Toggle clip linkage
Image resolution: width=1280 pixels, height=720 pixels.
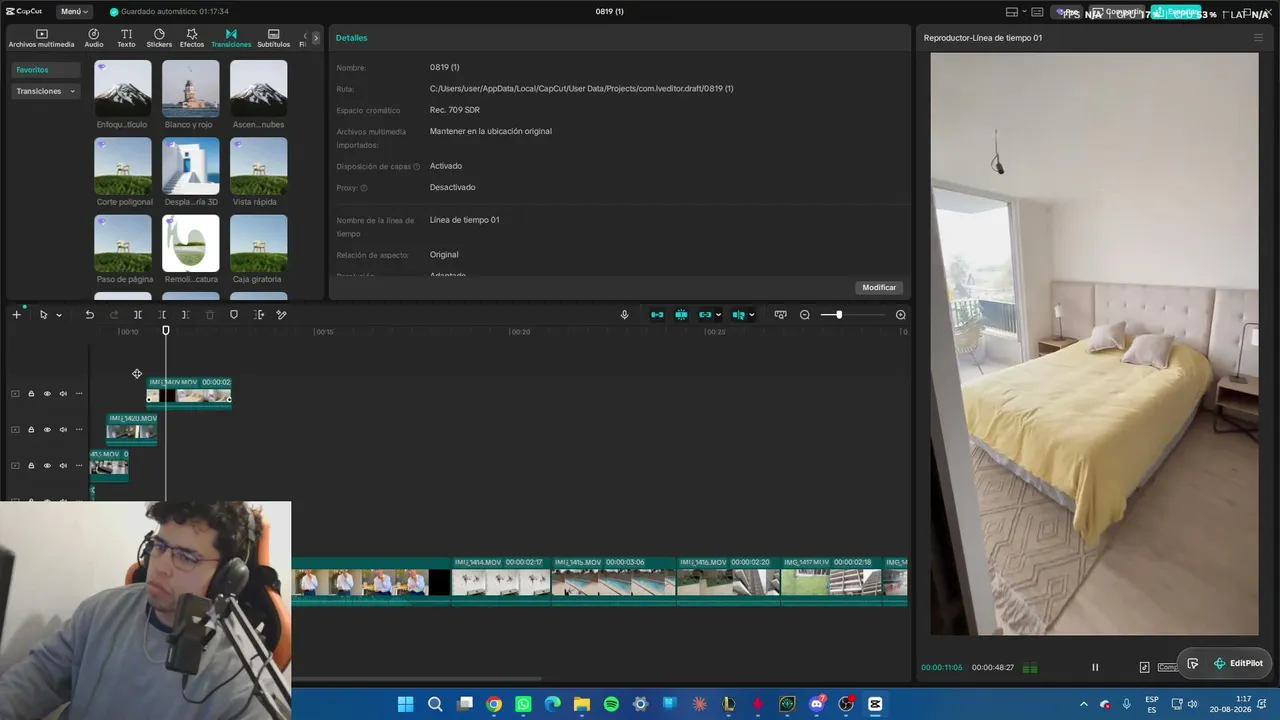pos(705,315)
